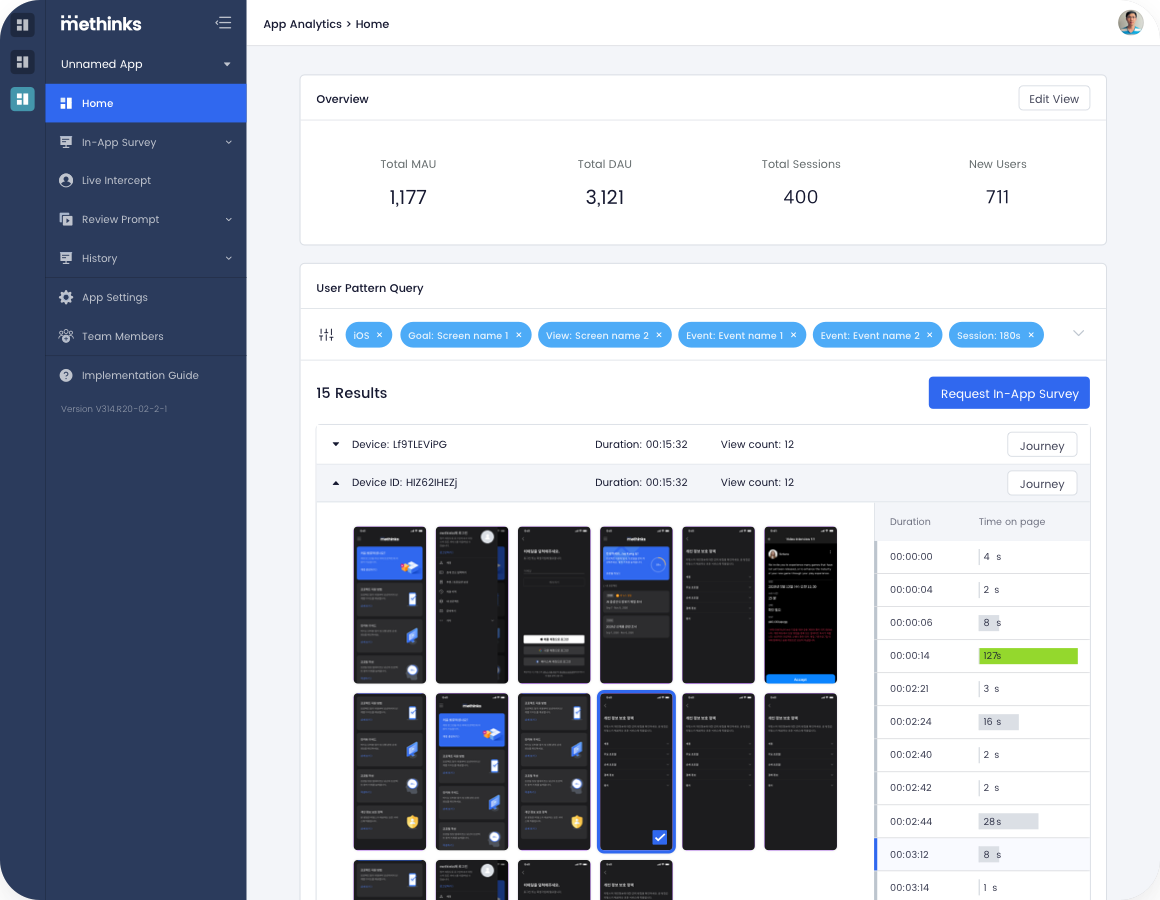Expand the History submenu chevron
Viewport: 1160px width, 900px height.
[x=229, y=258]
